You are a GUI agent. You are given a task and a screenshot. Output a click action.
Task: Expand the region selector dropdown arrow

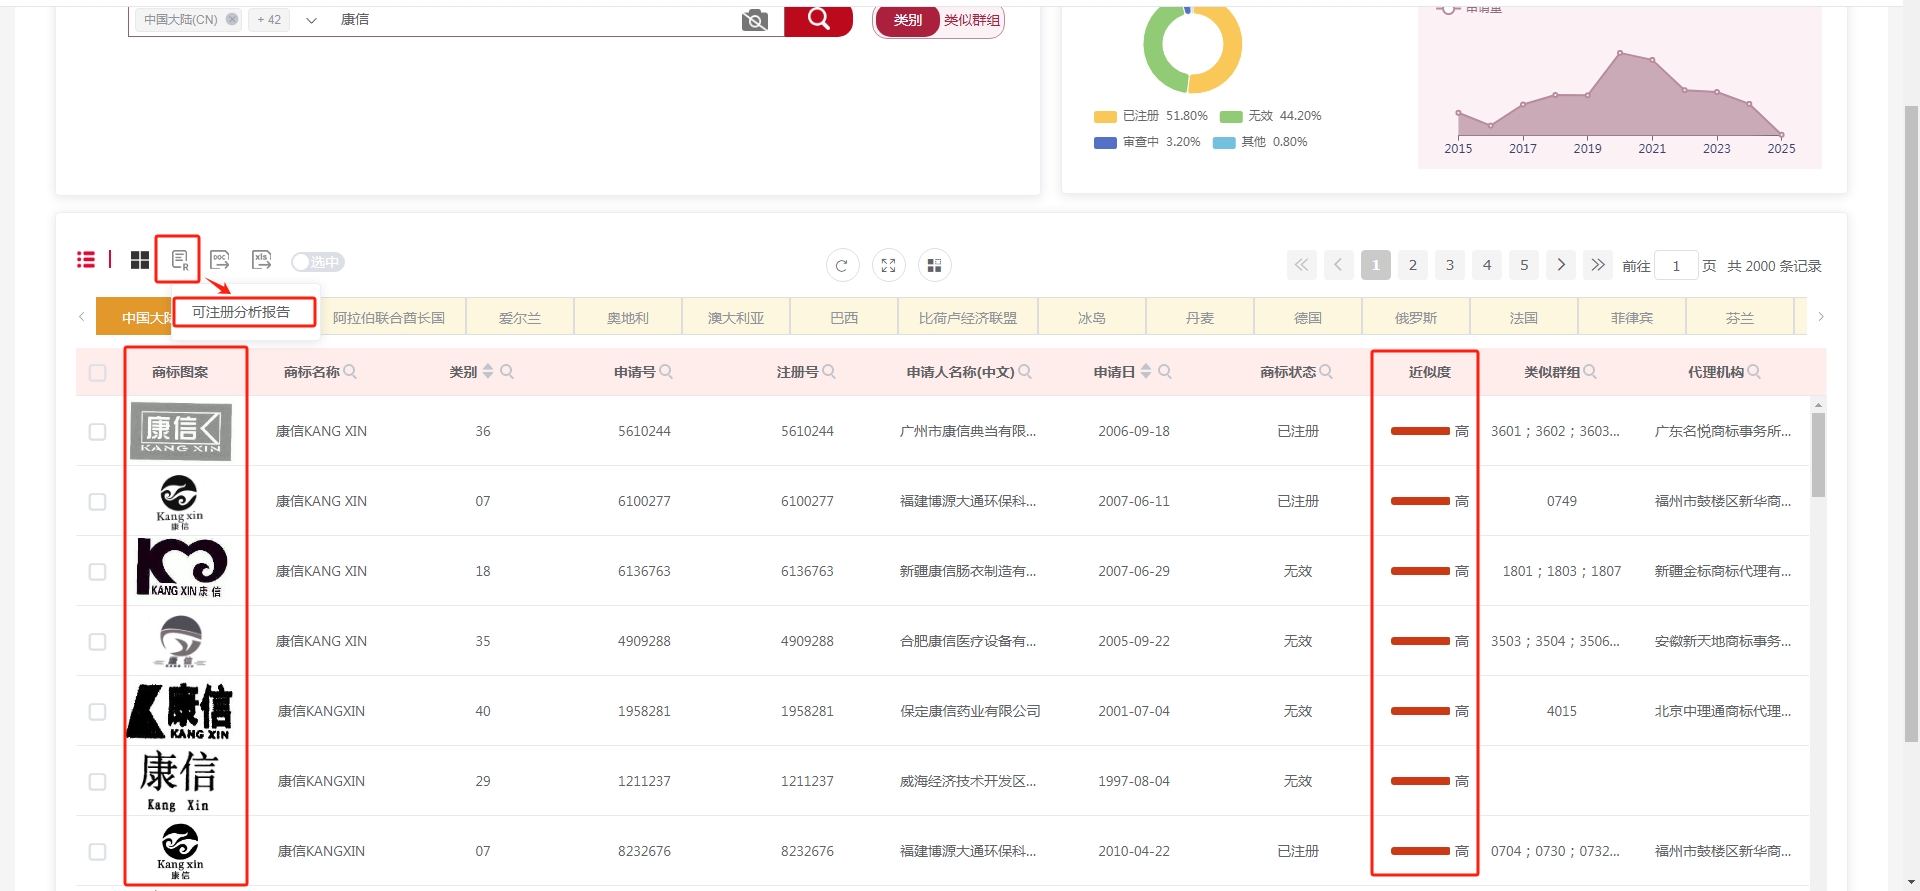(311, 20)
